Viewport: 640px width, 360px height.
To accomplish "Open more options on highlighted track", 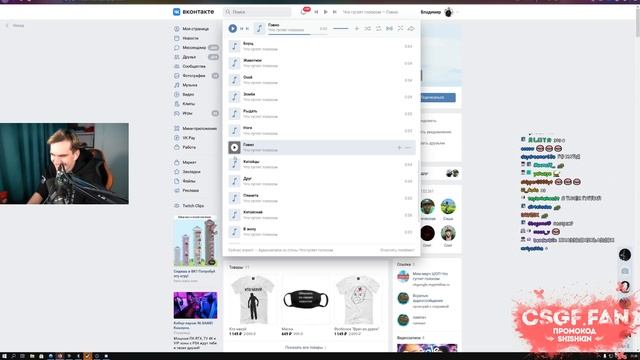I will (x=408, y=147).
